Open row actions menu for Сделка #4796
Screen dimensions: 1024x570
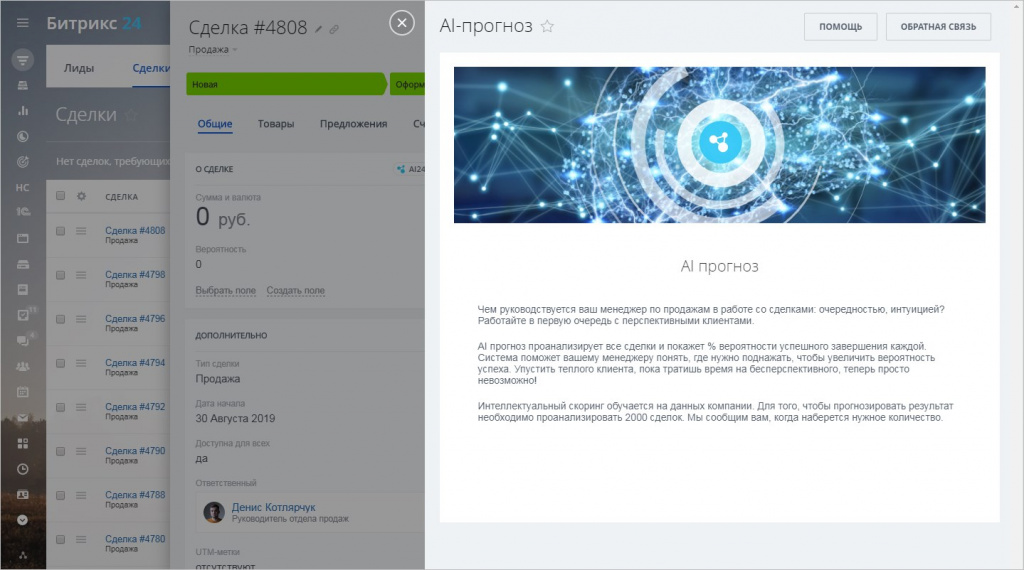click(x=82, y=319)
